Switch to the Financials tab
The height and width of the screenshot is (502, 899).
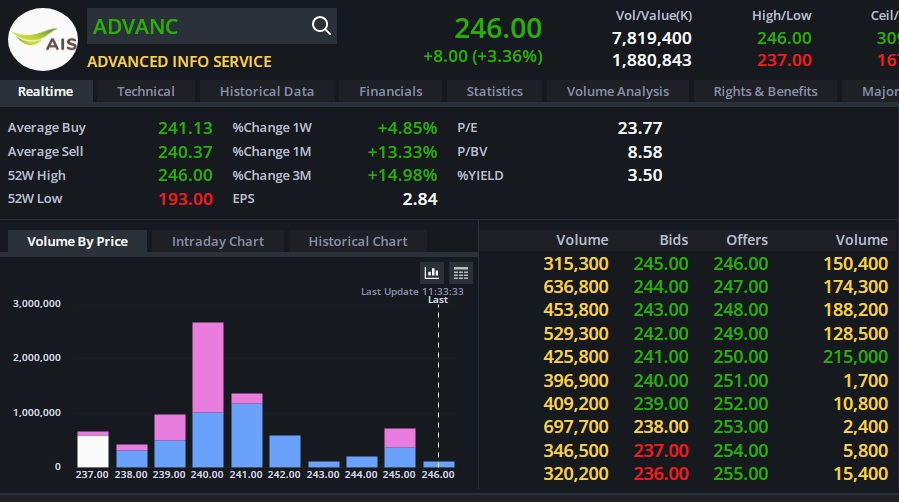click(x=391, y=91)
